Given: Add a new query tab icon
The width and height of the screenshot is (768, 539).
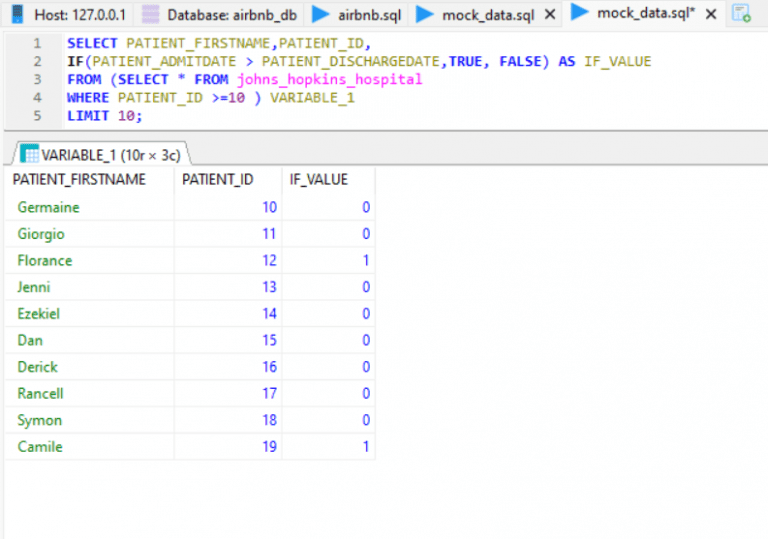Looking at the screenshot, I should [x=741, y=13].
